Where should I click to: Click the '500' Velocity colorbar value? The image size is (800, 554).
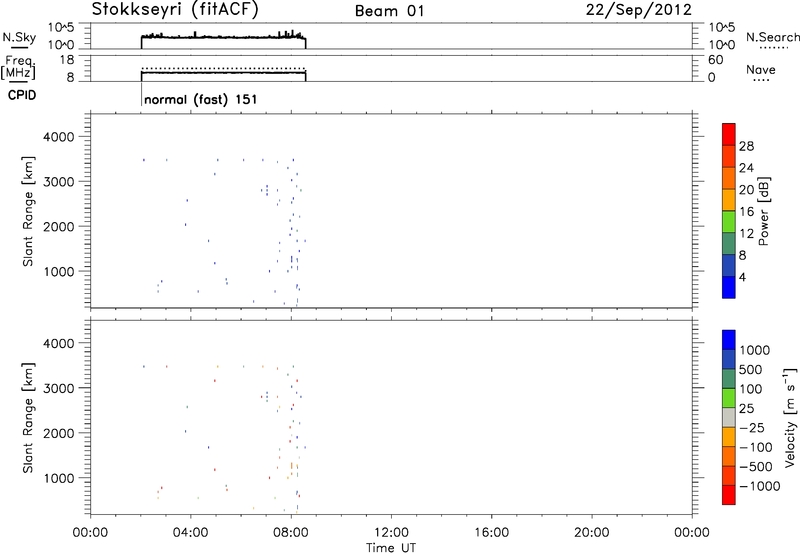(751, 370)
